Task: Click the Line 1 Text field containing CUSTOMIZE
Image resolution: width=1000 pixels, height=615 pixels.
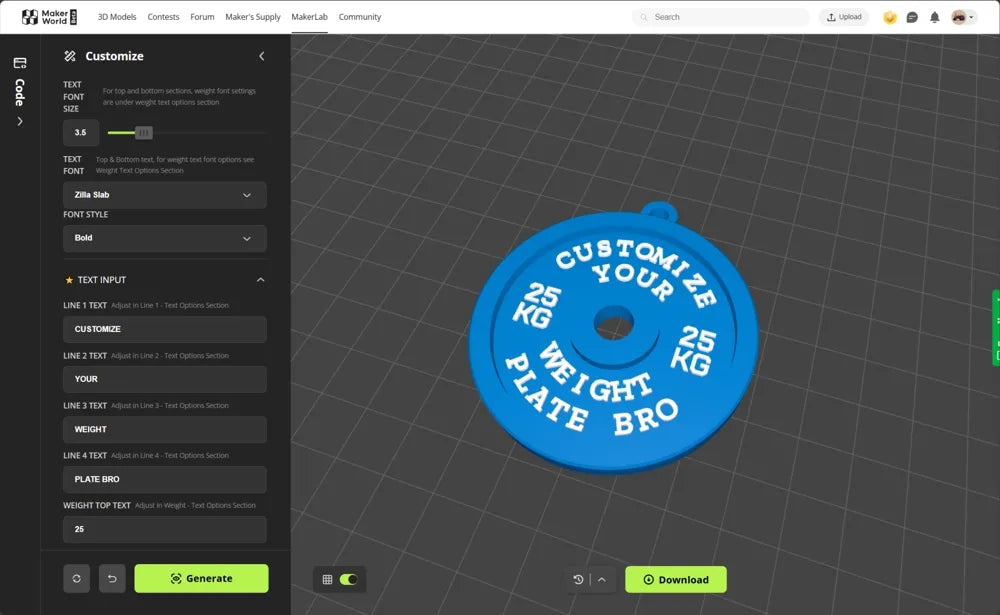Action: [x=165, y=329]
